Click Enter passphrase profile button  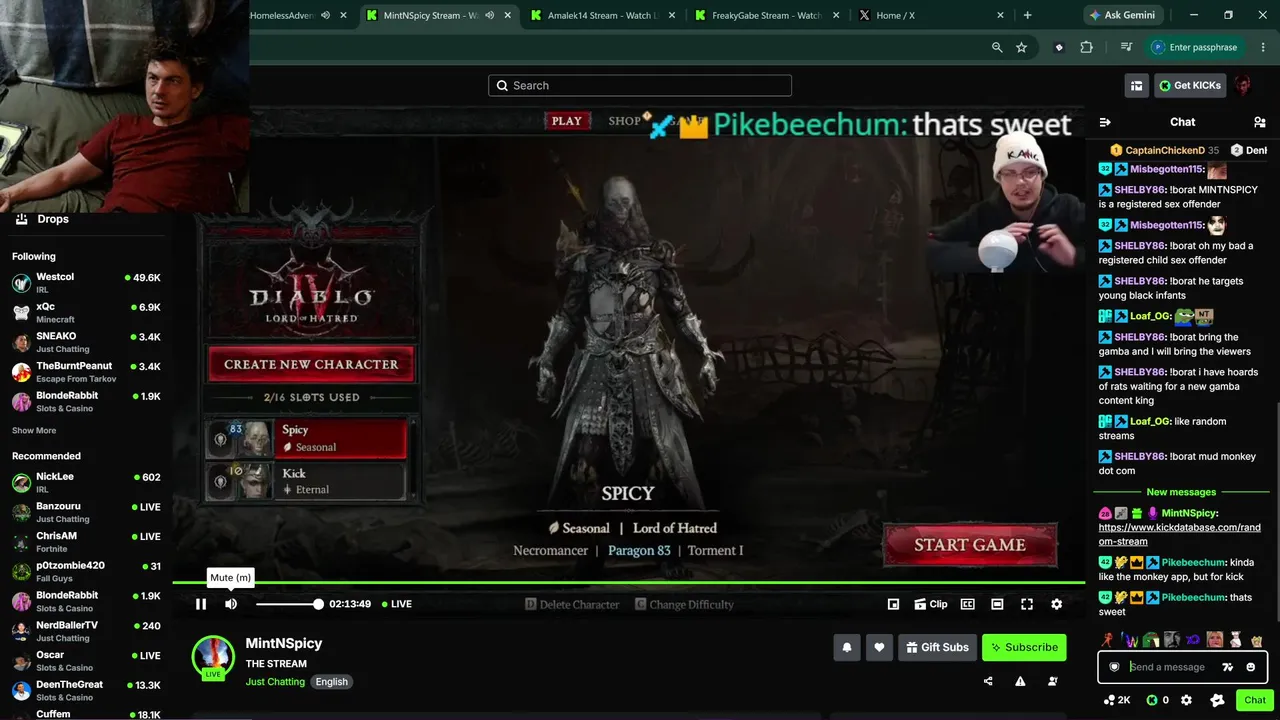(1194, 47)
